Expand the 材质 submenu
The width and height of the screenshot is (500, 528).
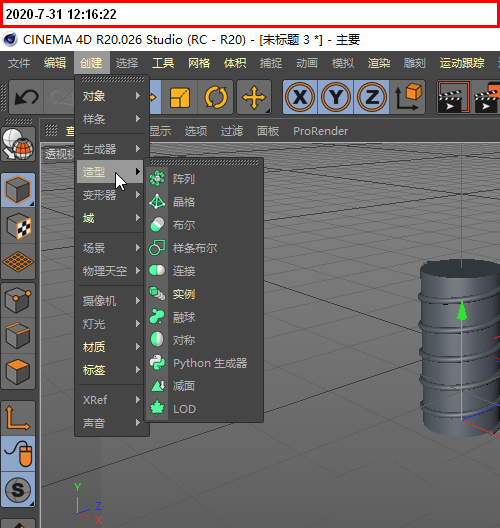111,346
